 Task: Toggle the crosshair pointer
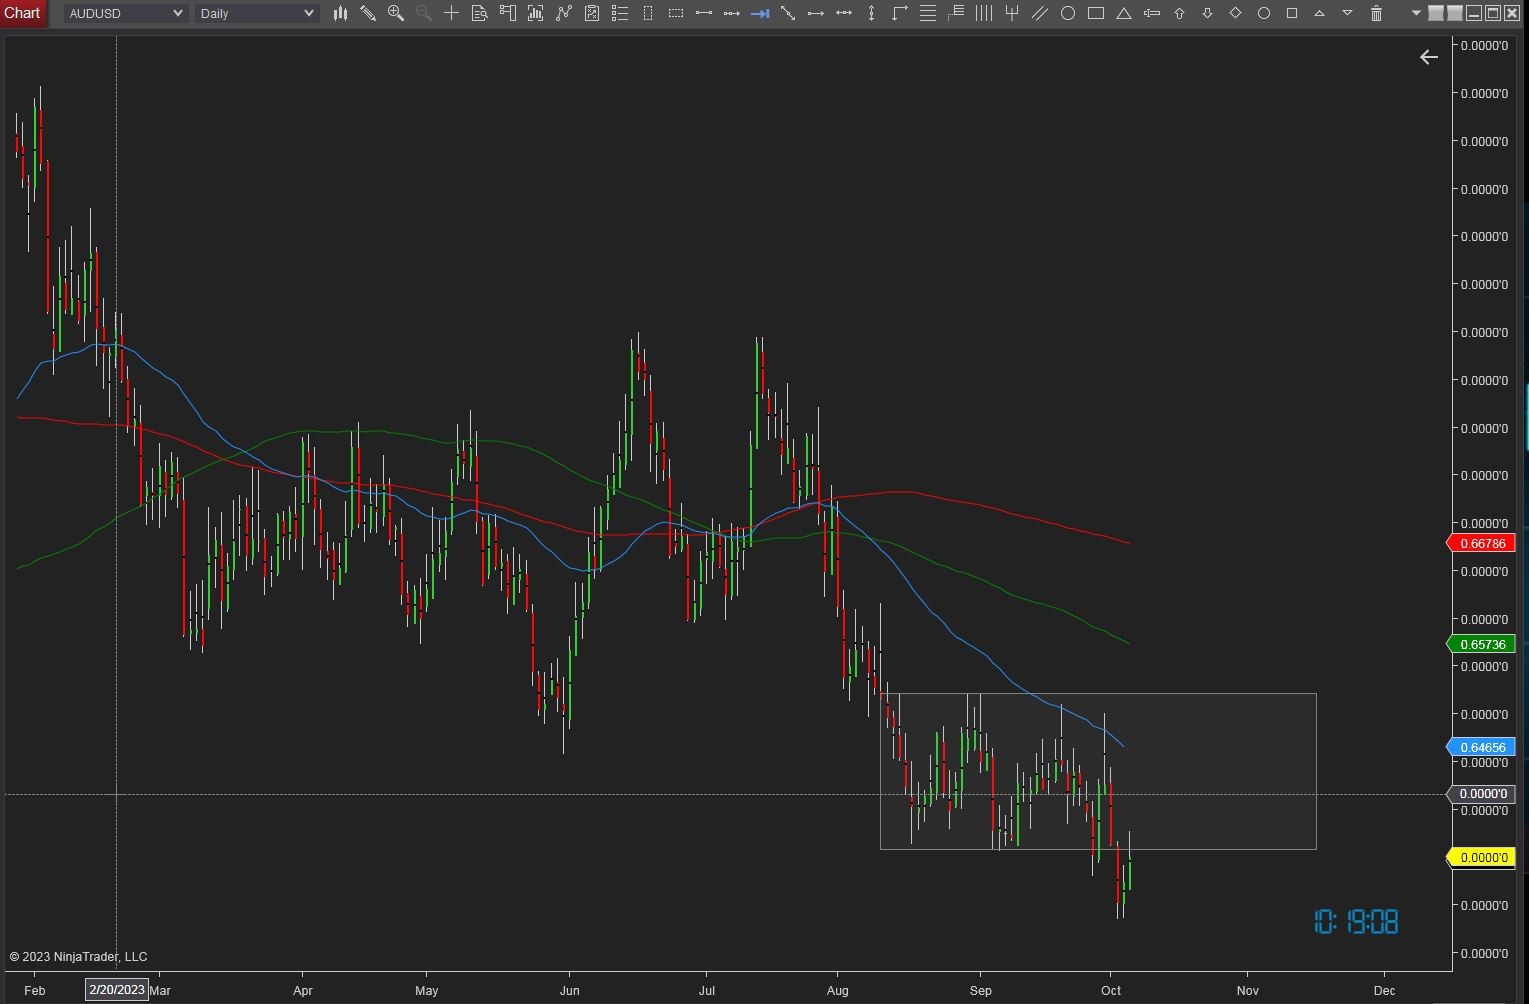coord(452,13)
